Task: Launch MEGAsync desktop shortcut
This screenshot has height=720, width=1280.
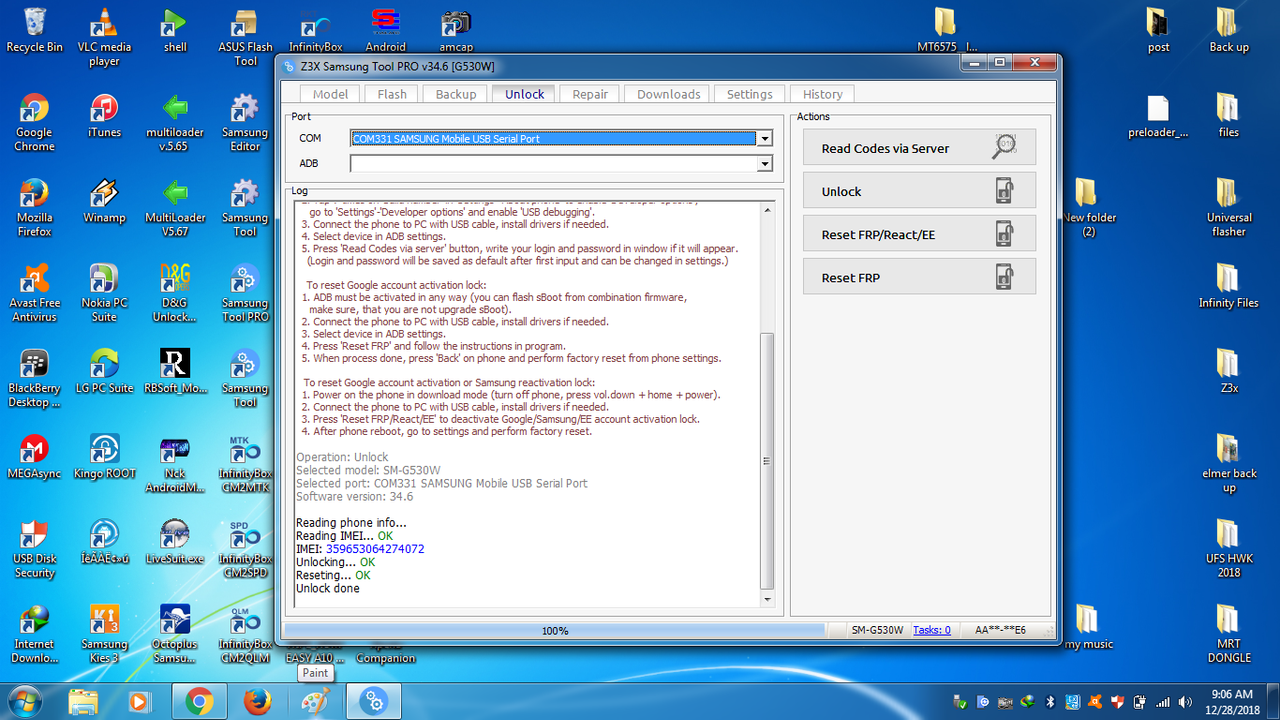Action: point(34,456)
